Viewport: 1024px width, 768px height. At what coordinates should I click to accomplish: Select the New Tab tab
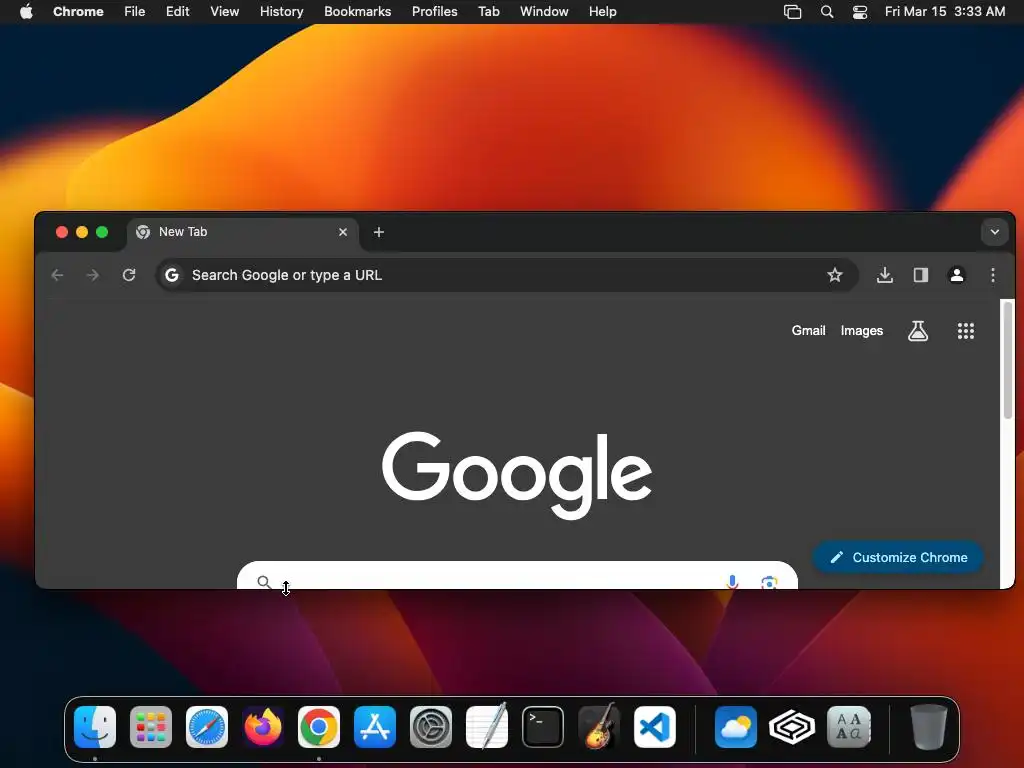243,232
